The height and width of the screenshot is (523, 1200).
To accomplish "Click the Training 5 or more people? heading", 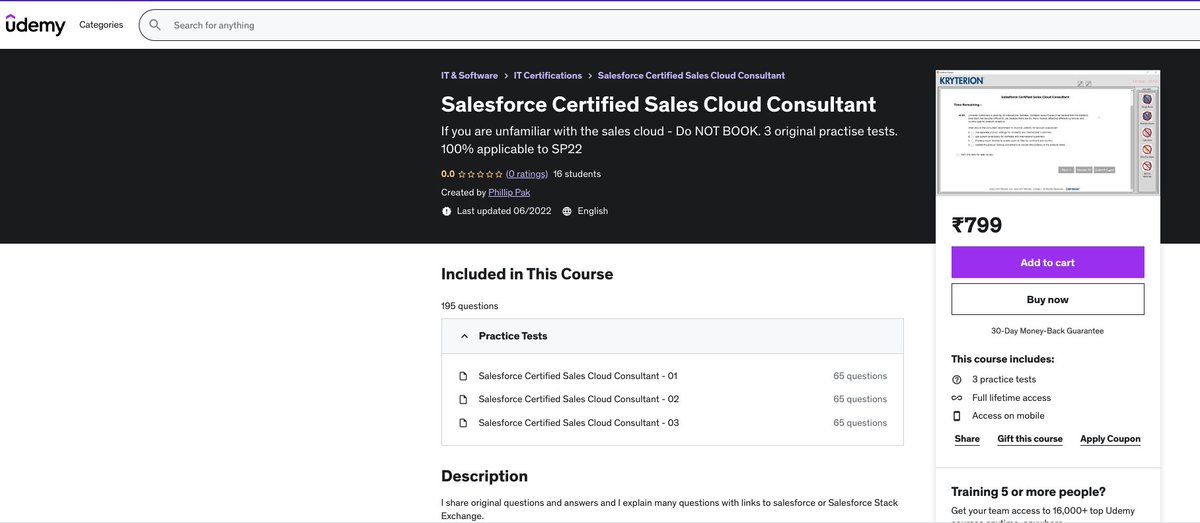I will click(1028, 491).
